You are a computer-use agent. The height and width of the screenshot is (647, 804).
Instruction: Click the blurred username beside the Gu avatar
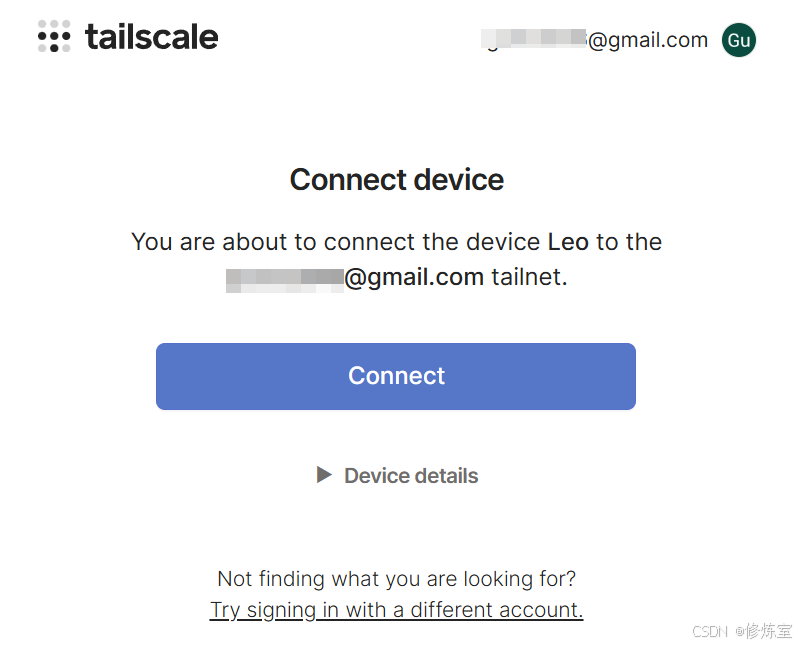533,38
